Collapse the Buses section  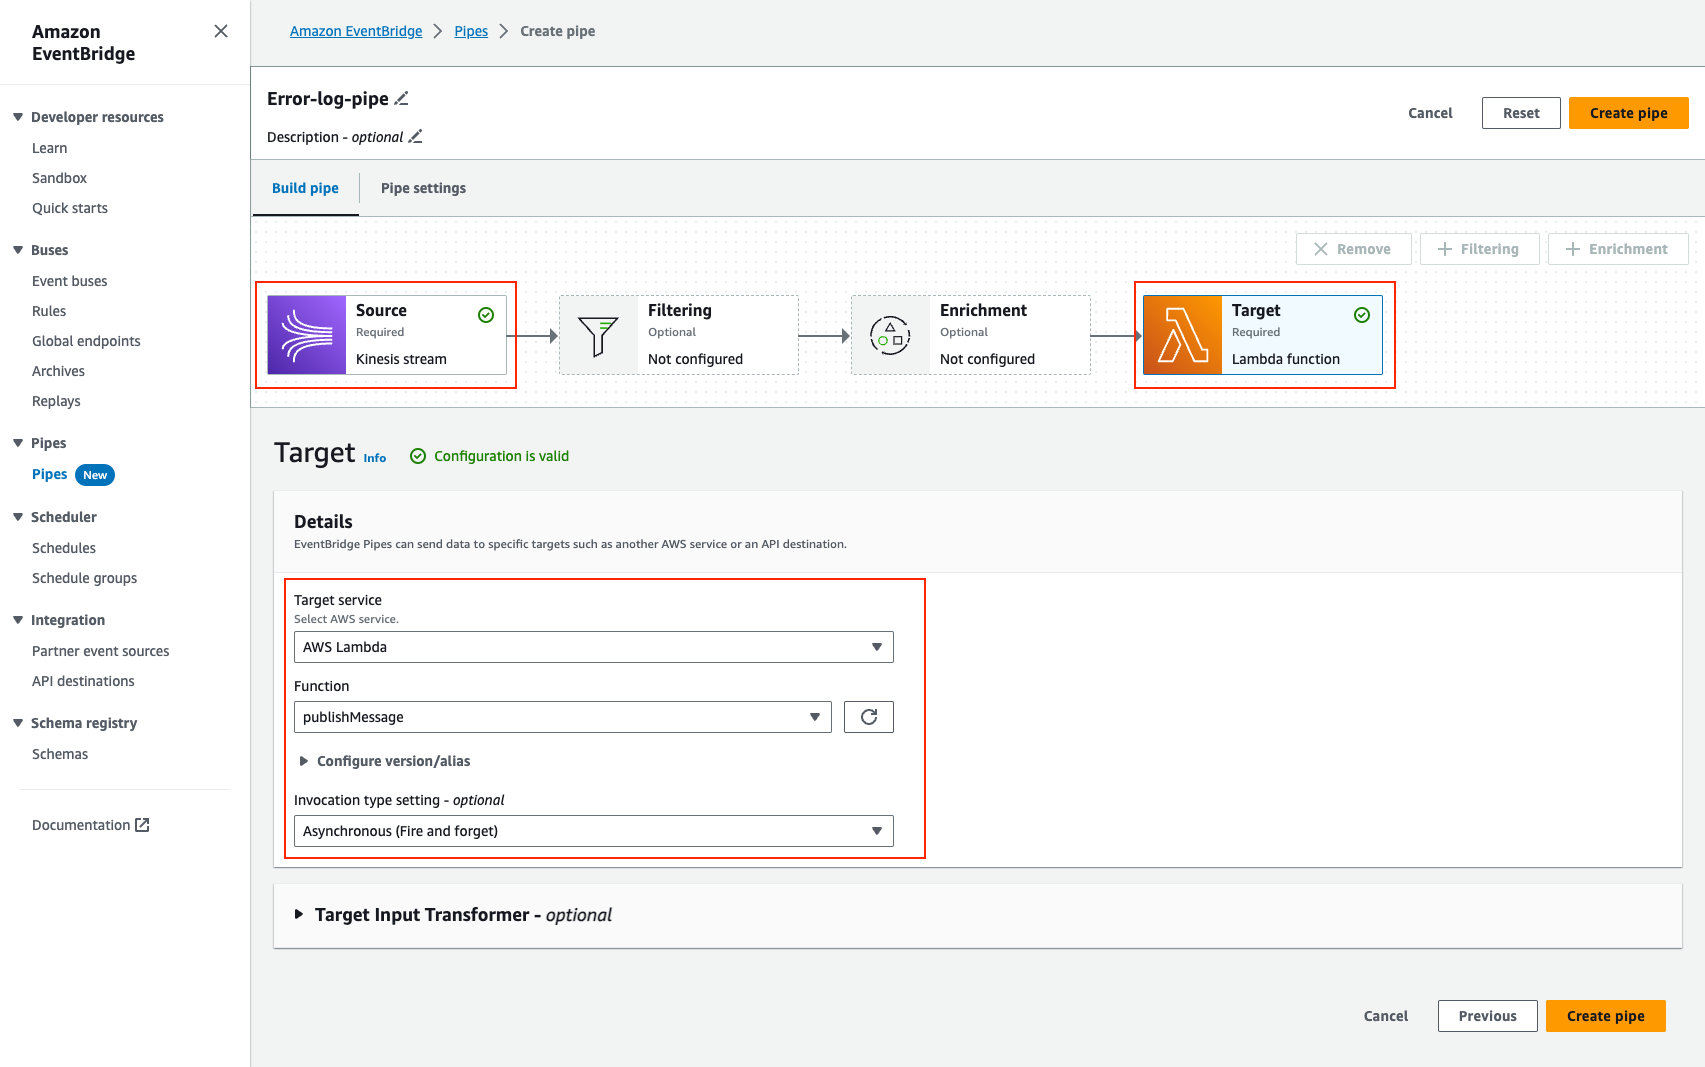click(18, 250)
